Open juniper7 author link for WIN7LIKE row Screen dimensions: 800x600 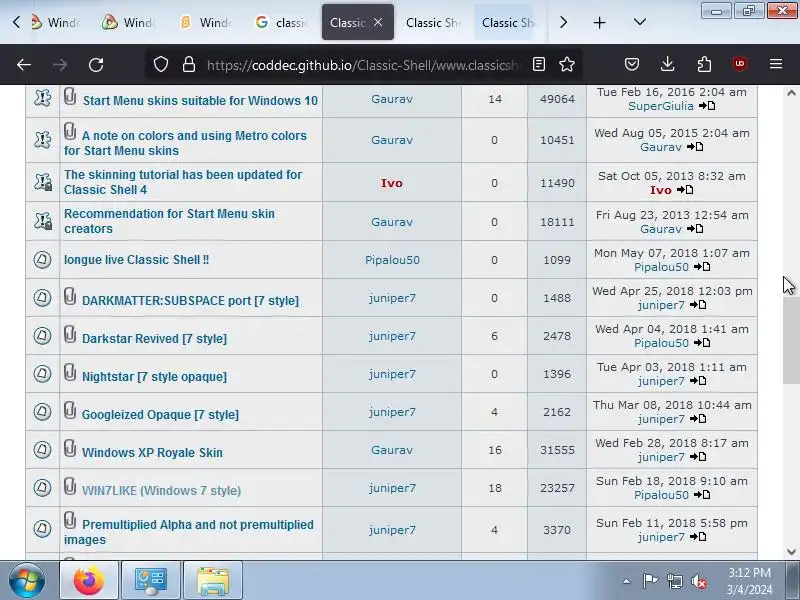click(x=392, y=488)
